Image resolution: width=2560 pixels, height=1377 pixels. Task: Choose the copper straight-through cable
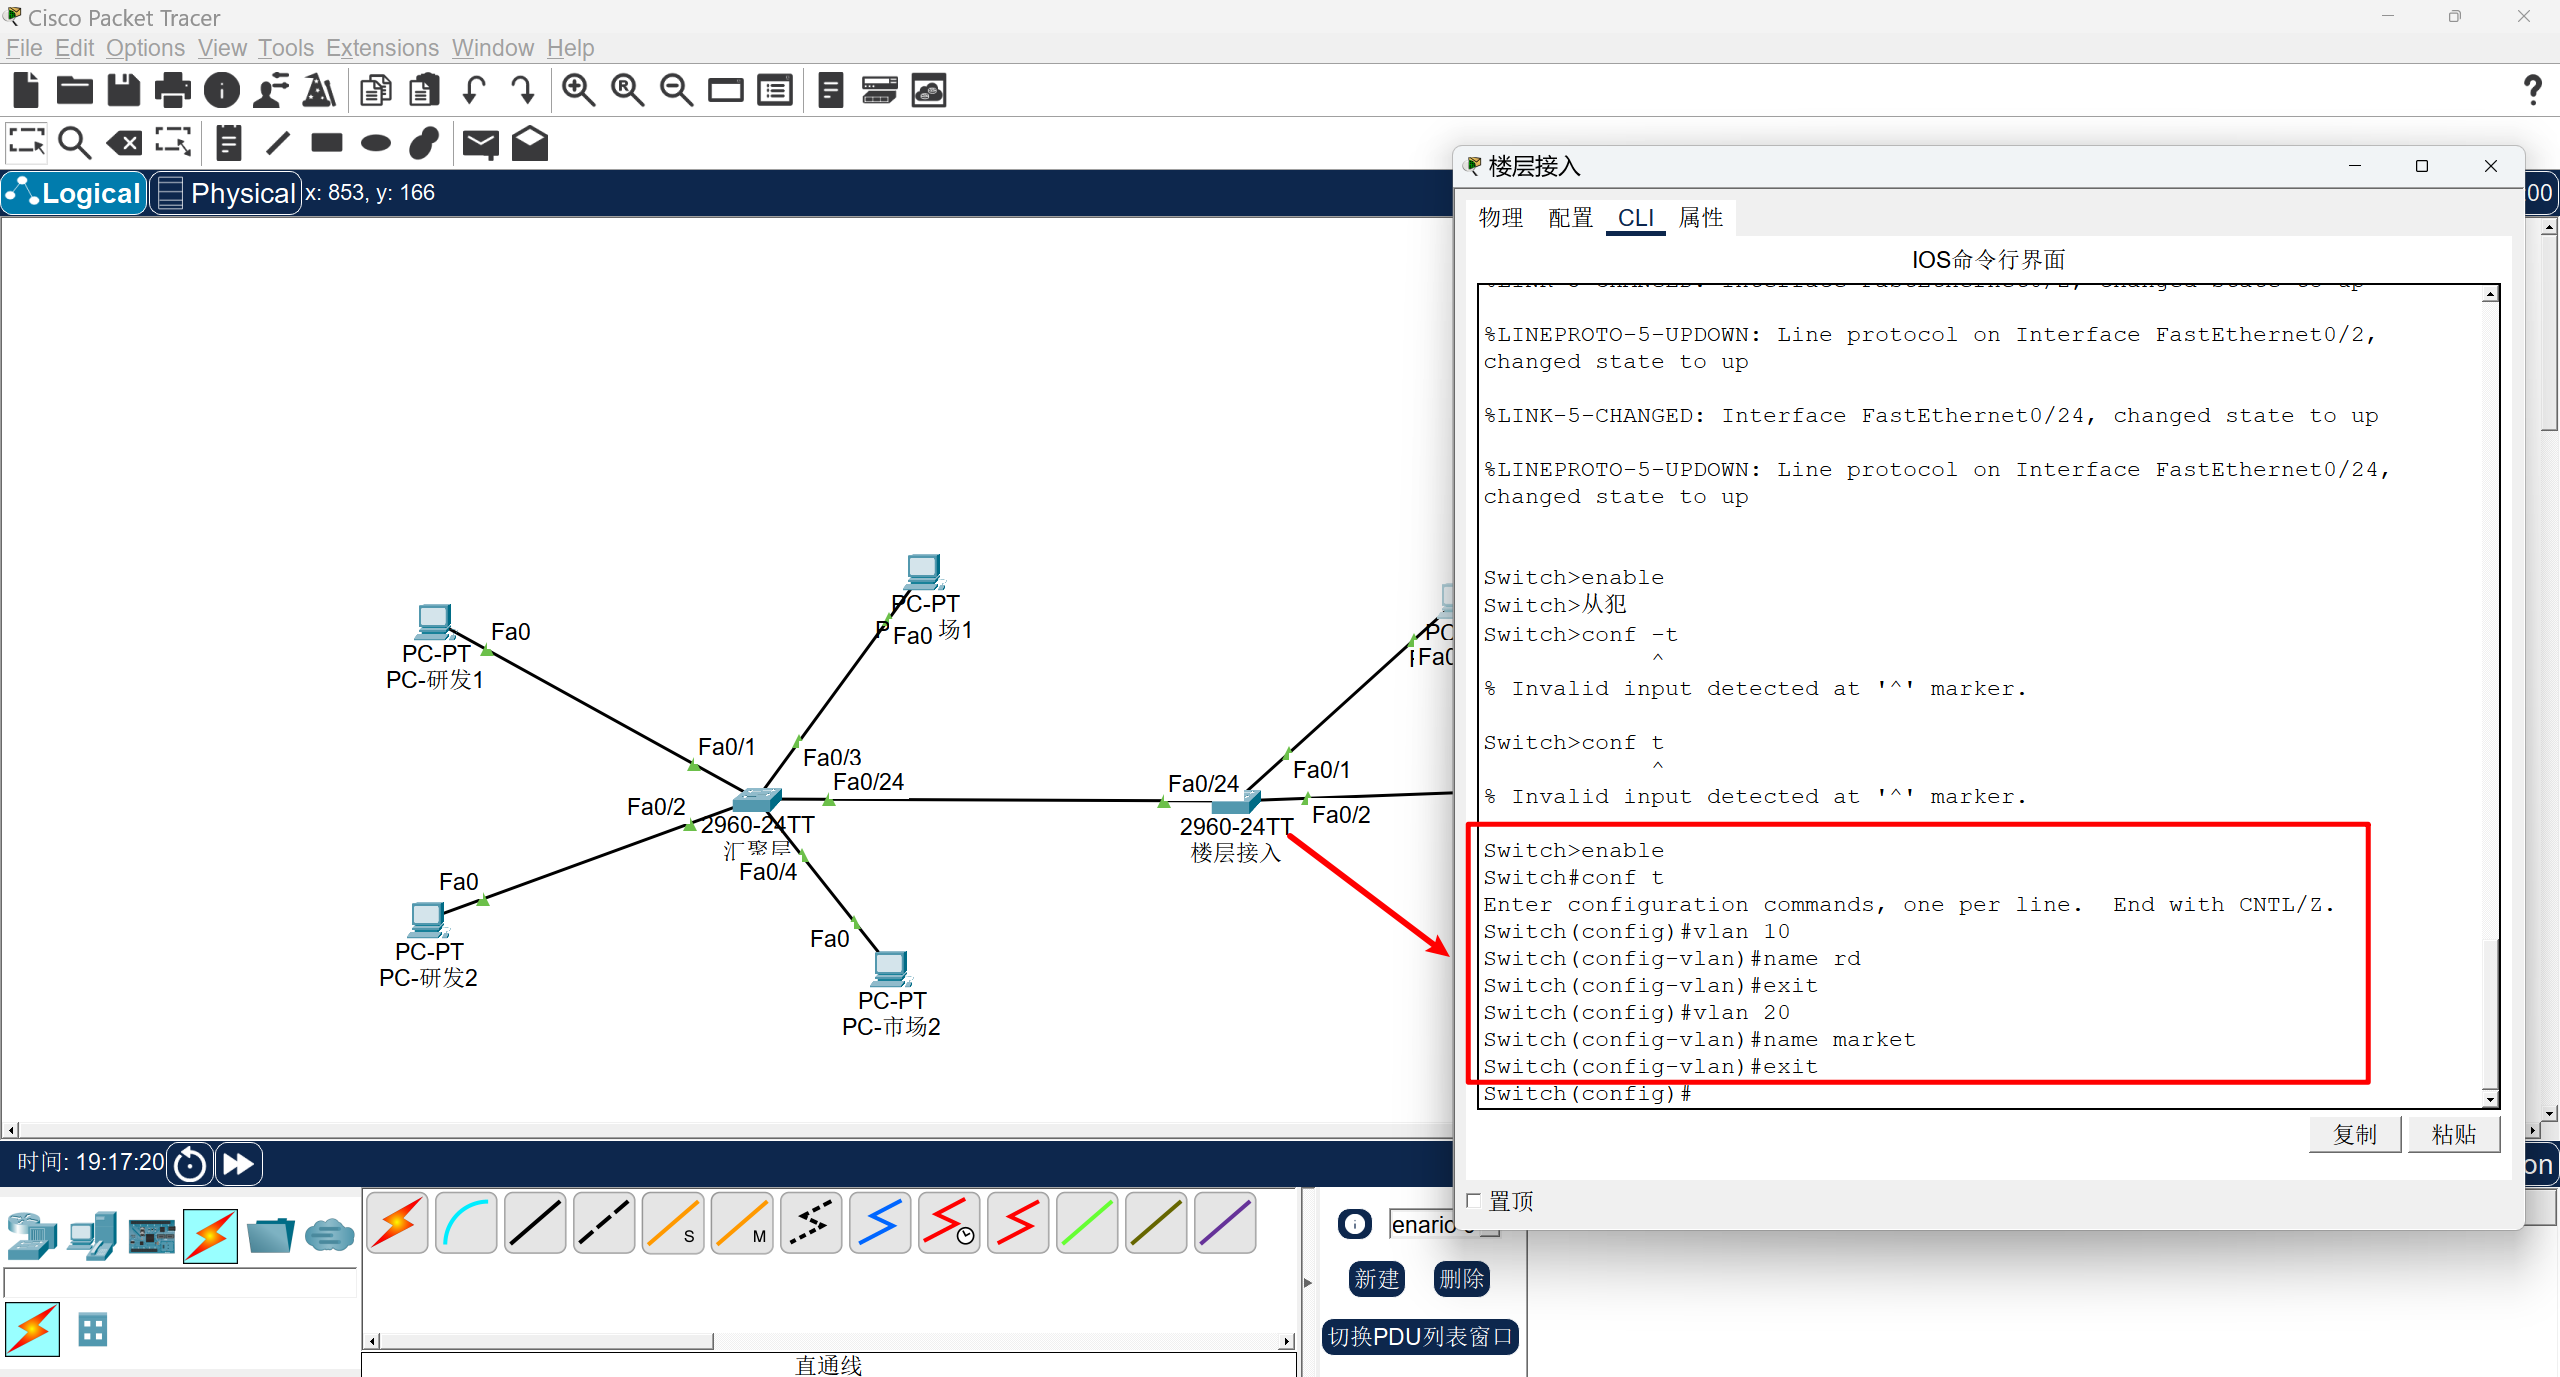[x=535, y=1222]
